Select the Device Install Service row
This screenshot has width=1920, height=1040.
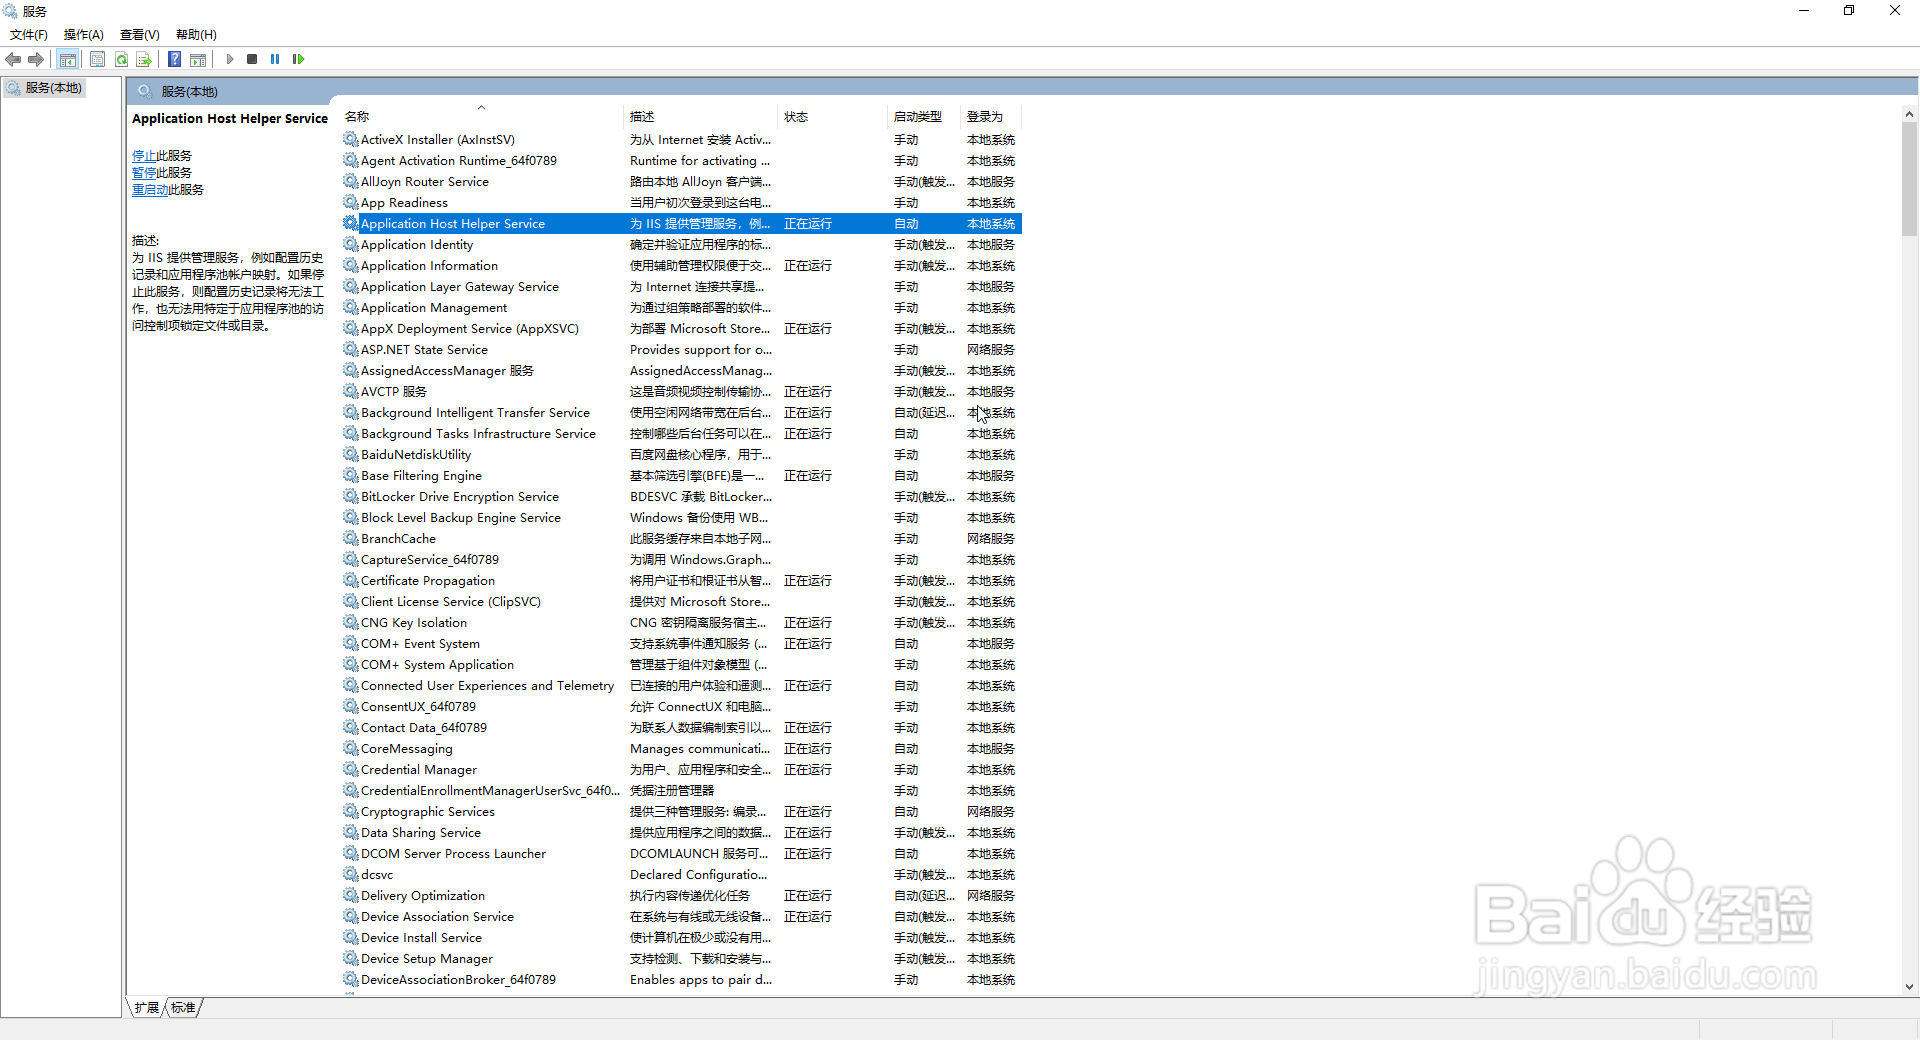click(x=681, y=938)
